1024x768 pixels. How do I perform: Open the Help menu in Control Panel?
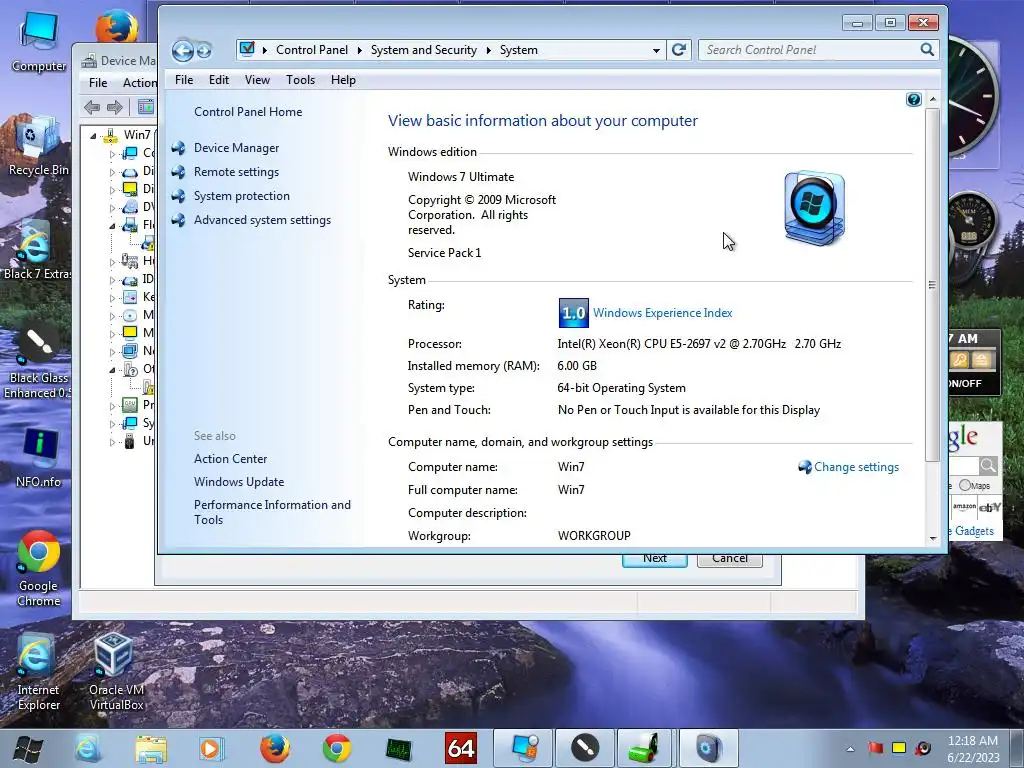point(343,80)
